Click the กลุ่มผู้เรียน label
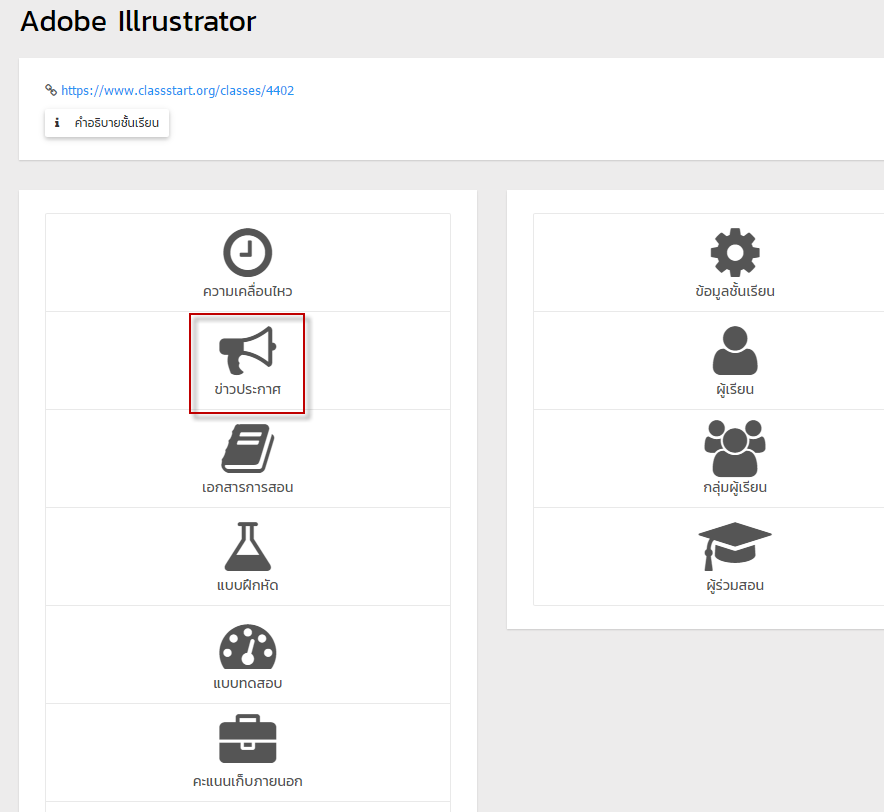This screenshot has width=884, height=812. 735,487
